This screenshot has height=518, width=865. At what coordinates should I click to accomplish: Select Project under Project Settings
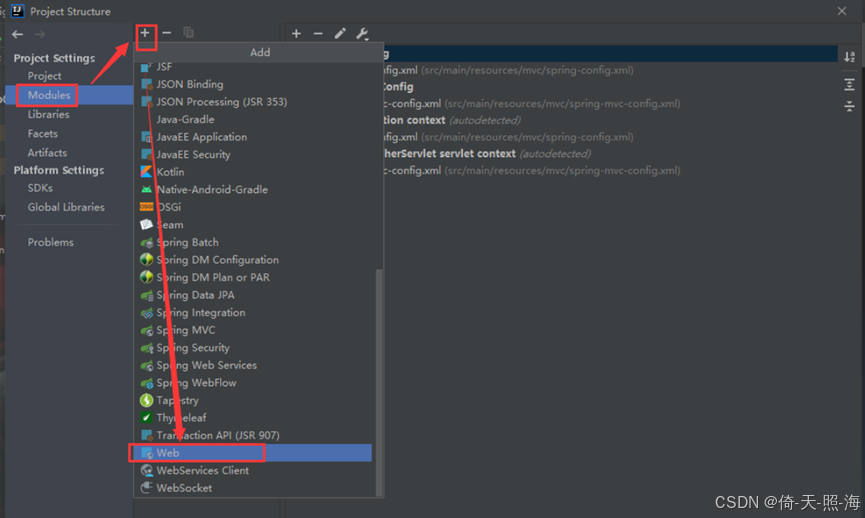click(45, 76)
